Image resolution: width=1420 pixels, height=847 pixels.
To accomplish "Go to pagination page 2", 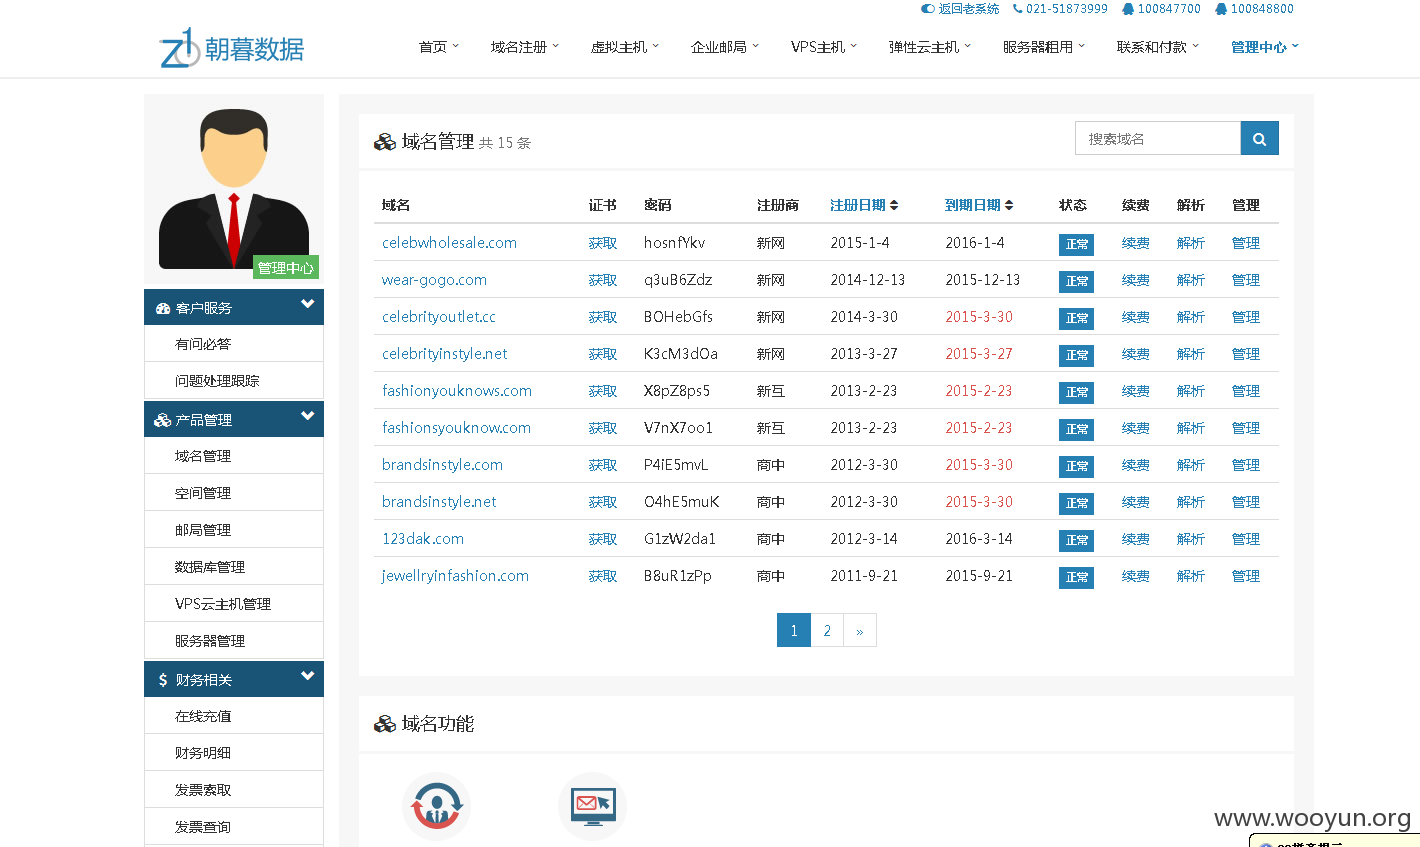I will coord(827,630).
